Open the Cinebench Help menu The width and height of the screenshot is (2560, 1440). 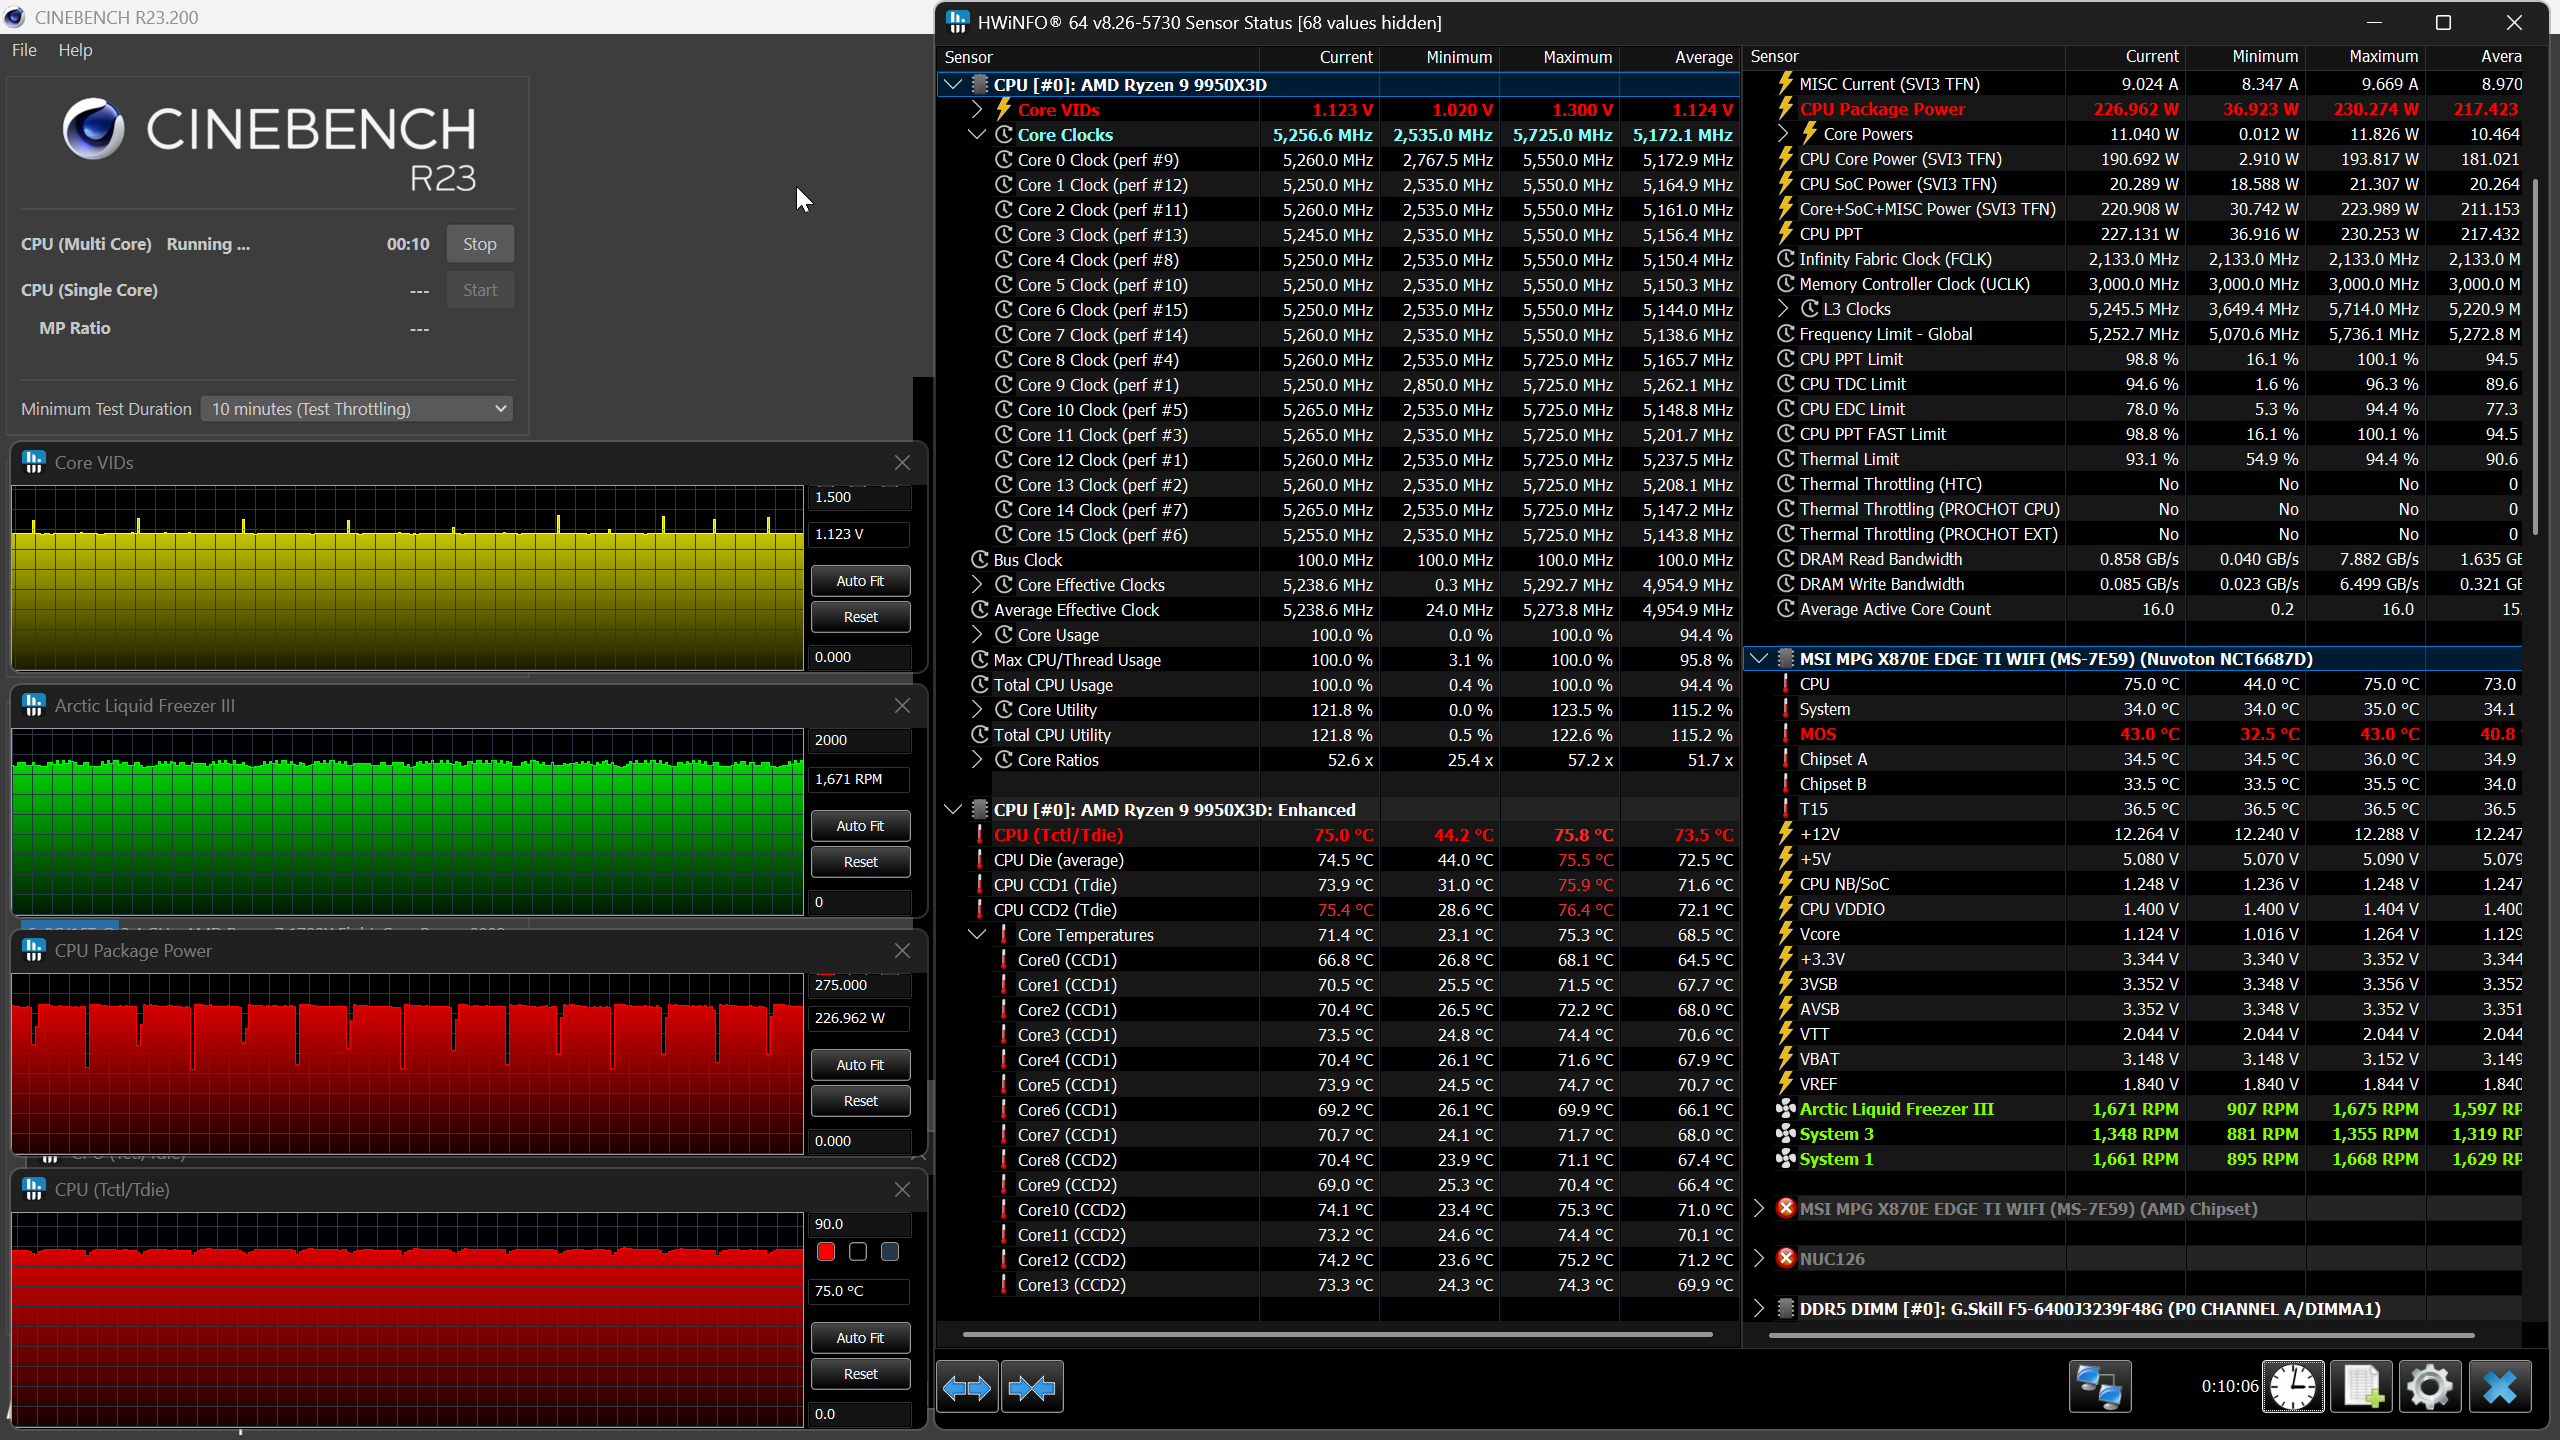(75, 50)
